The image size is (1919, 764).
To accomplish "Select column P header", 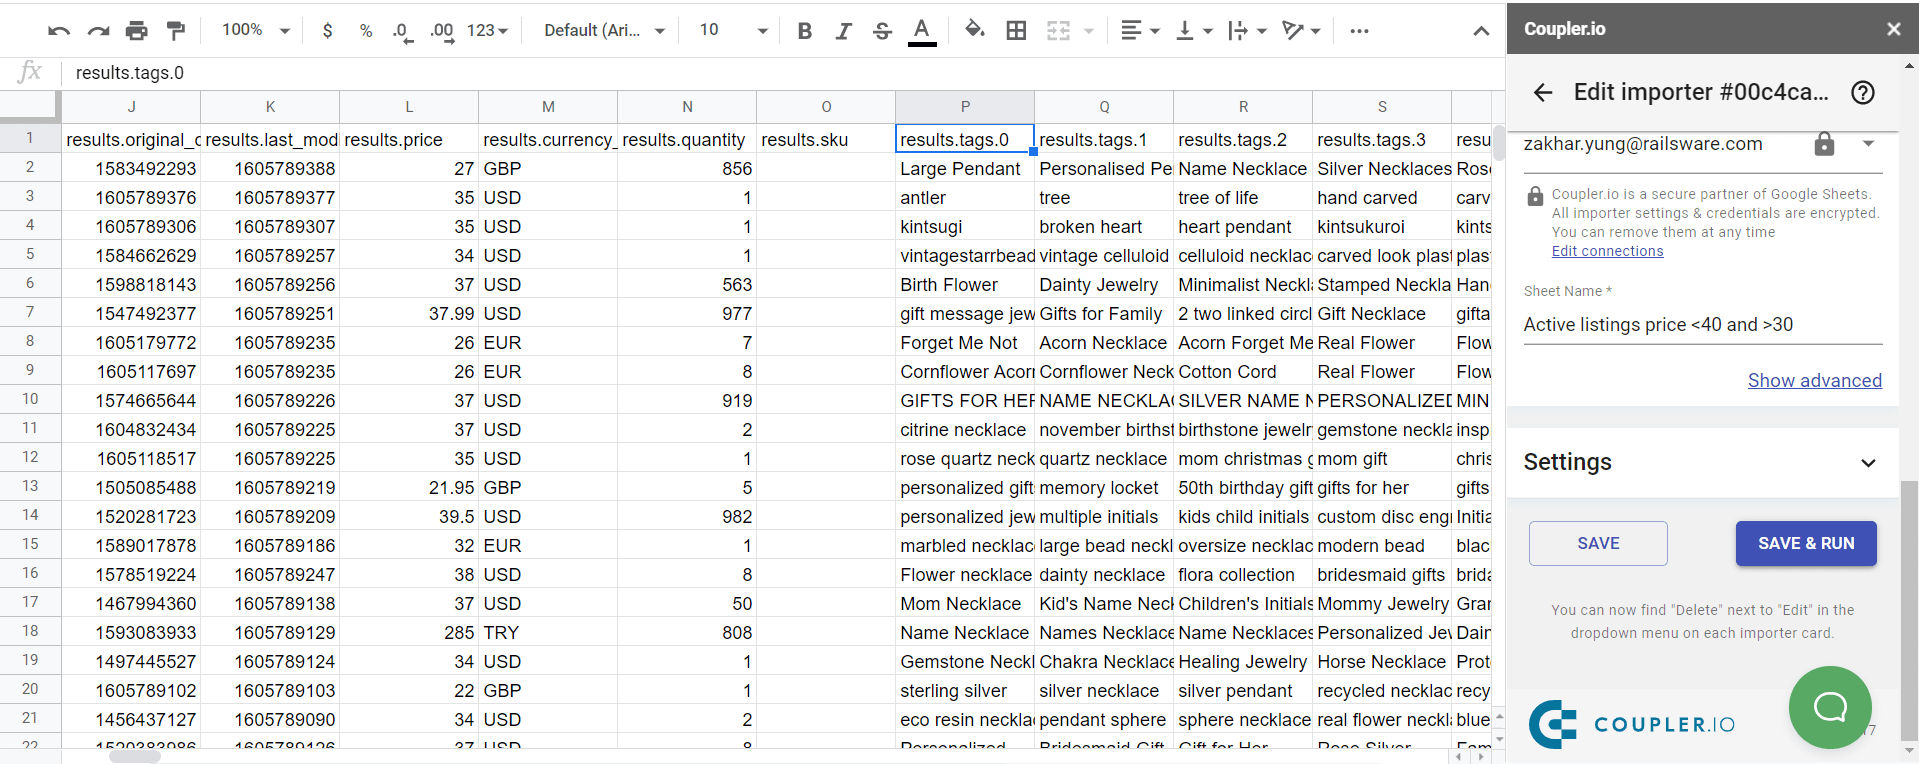I will click(x=964, y=106).
